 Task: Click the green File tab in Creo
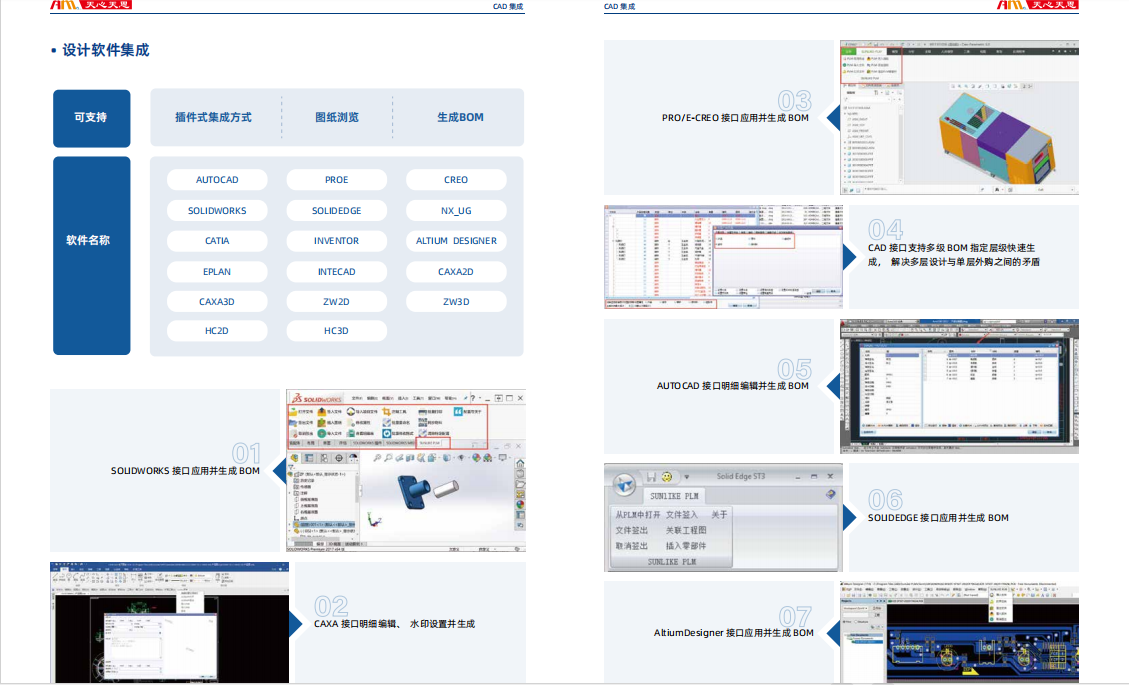tap(847, 49)
